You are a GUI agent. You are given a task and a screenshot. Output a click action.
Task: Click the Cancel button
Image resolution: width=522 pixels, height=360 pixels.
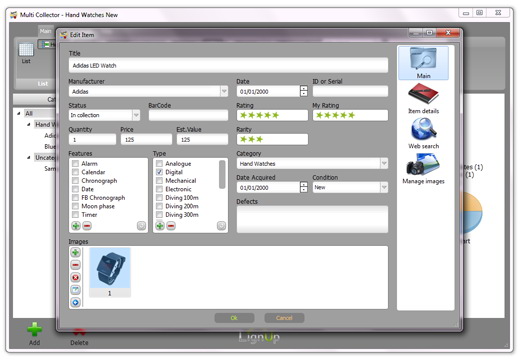284,318
